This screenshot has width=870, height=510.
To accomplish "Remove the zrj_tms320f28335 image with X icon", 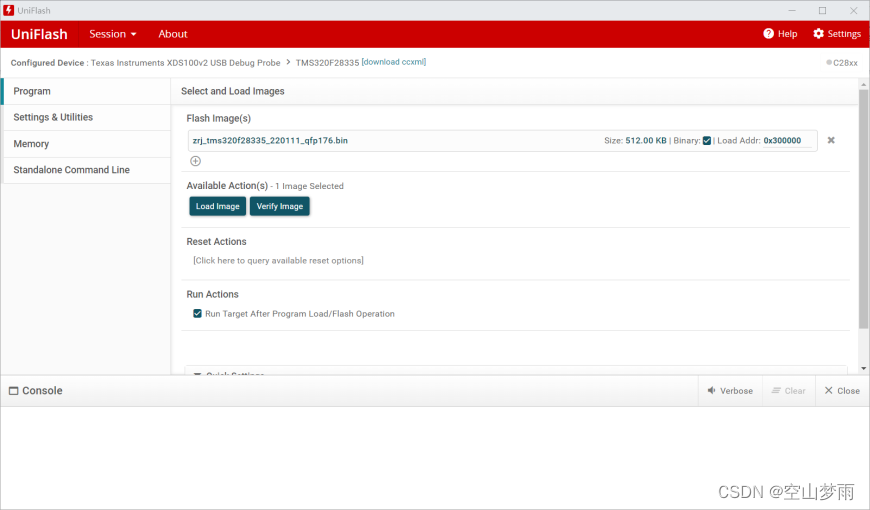I will click(x=831, y=140).
